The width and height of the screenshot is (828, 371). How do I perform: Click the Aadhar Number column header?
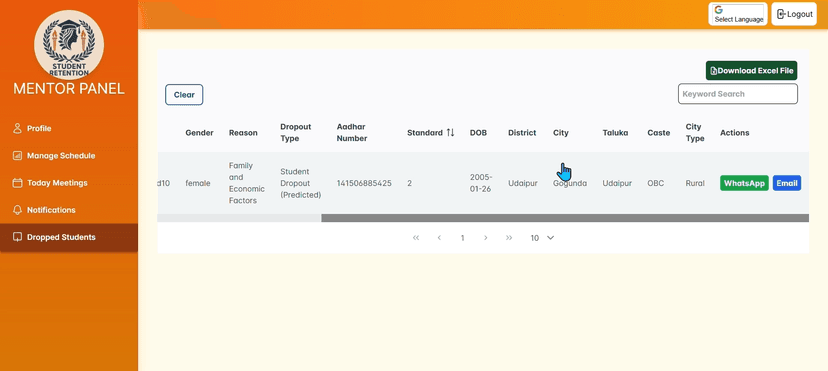click(352, 132)
